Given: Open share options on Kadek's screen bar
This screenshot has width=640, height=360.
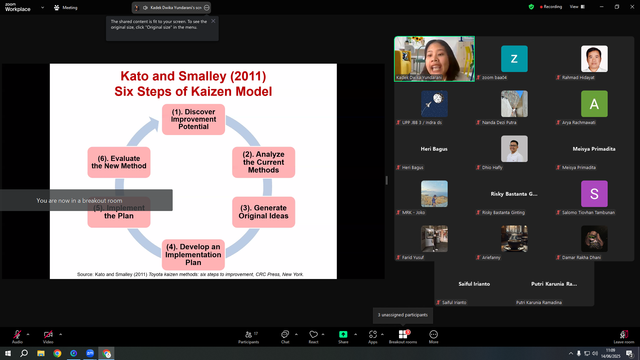Looking at the screenshot, I should pos(207,7).
